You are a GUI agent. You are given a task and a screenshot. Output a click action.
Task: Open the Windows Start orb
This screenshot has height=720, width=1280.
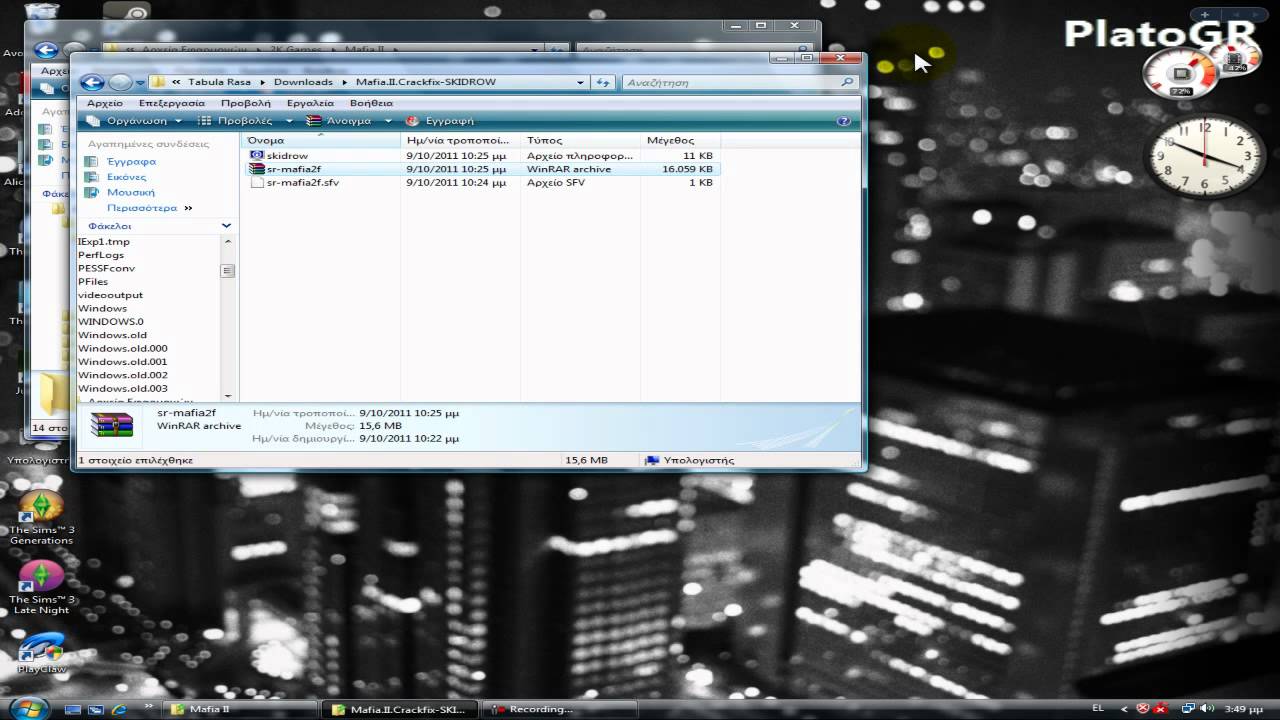(28, 707)
